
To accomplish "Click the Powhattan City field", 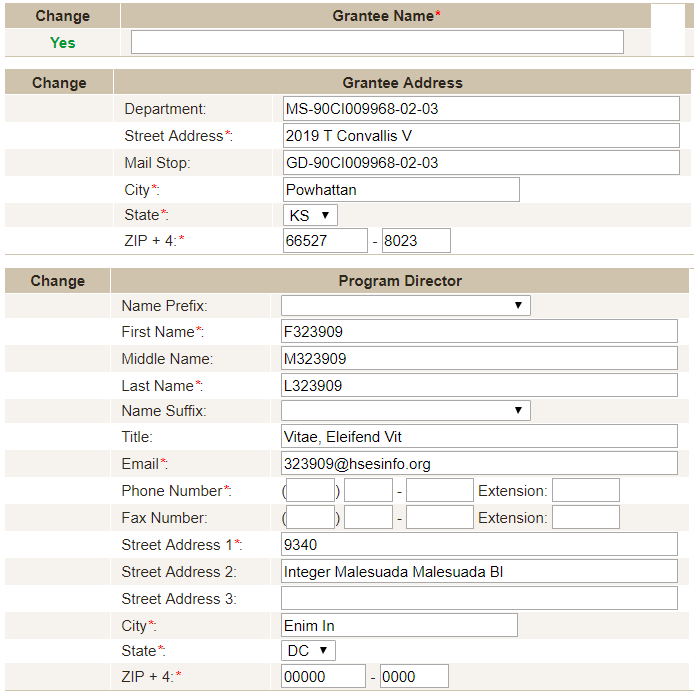I will (x=401, y=190).
